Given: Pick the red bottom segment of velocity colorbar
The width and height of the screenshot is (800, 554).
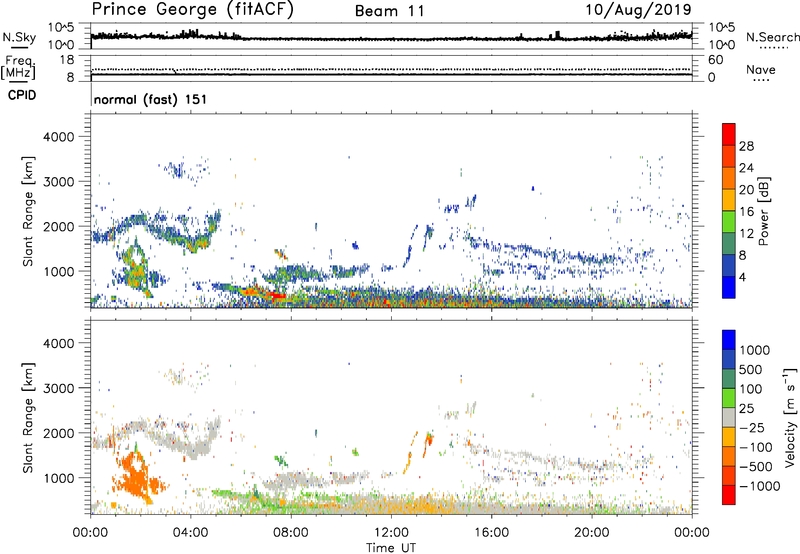Looking at the screenshot, I should pyautogui.click(x=729, y=495).
